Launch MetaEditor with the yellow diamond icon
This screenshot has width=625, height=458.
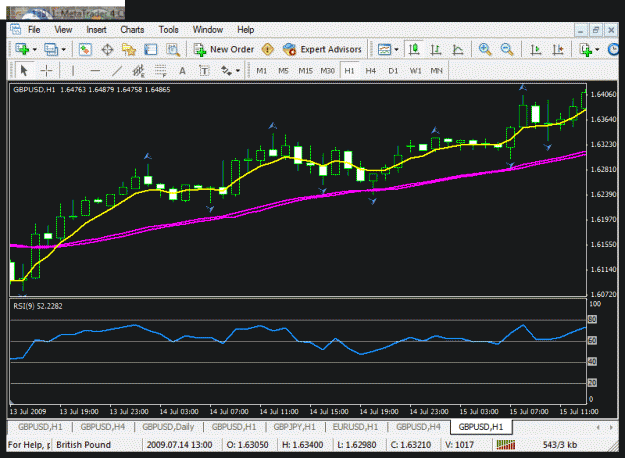[x=268, y=49]
